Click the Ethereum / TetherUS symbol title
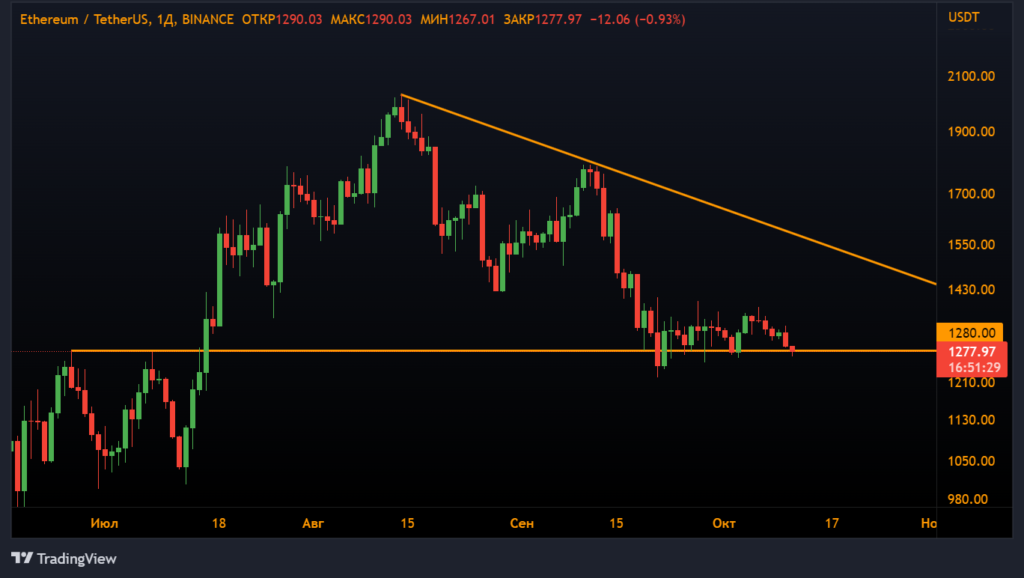This screenshot has height=578, width=1024. [85, 20]
